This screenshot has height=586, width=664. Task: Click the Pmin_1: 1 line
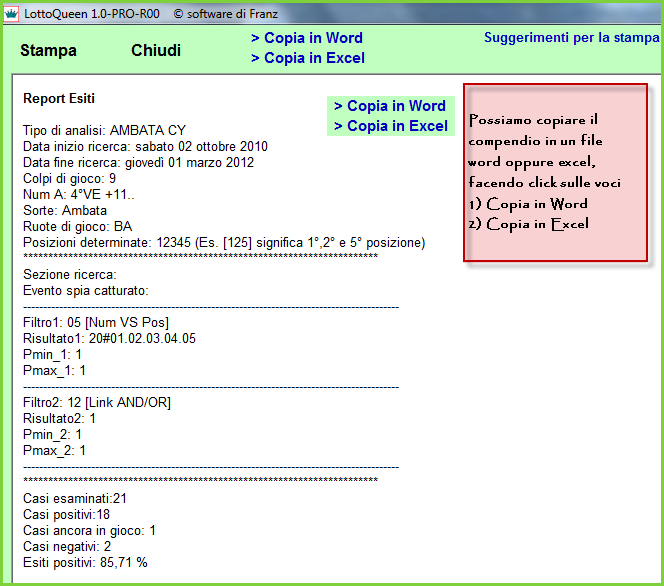point(53,355)
